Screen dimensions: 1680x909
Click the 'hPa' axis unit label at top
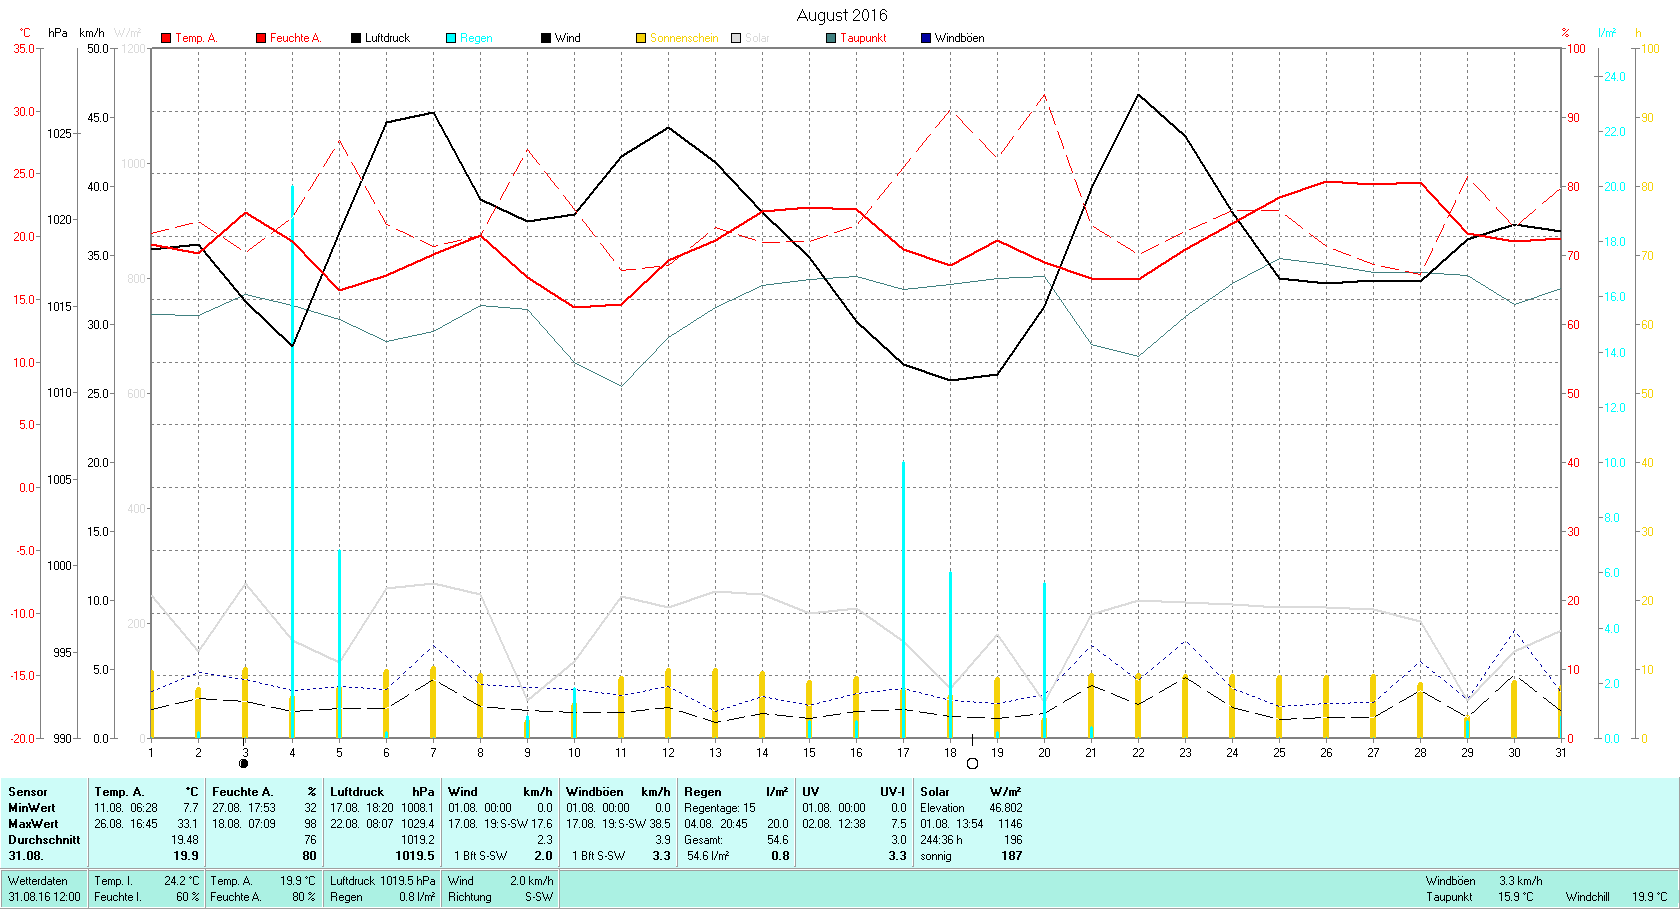58,33
